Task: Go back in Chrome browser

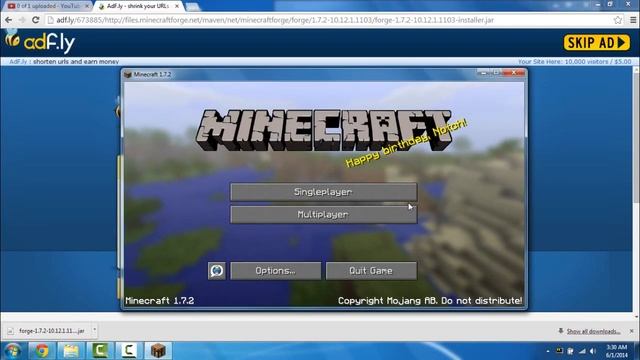Action: [x=9, y=20]
